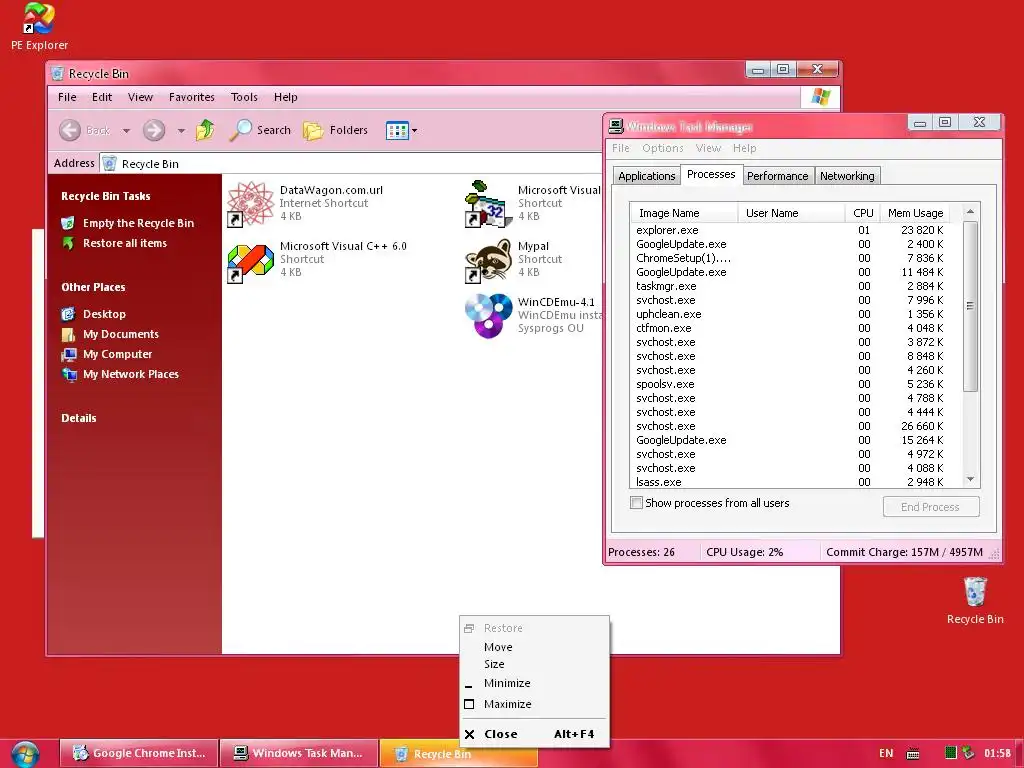The width and height of the screenshot is (1024, 768).
Task: Open the Recycle Bin desktop icon
Action: pos(975,600)
